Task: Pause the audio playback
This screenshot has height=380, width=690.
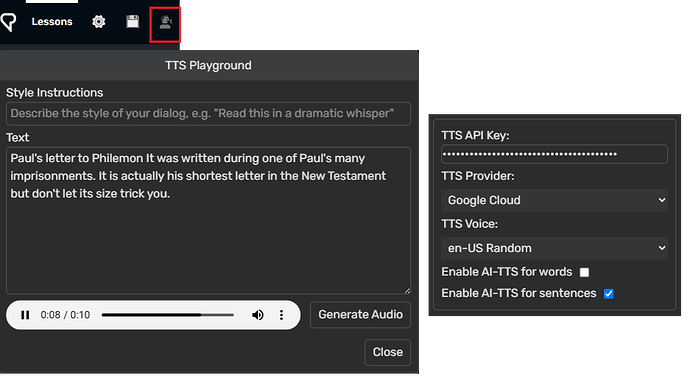Action: pyautogui.click(x=25, y=315)
